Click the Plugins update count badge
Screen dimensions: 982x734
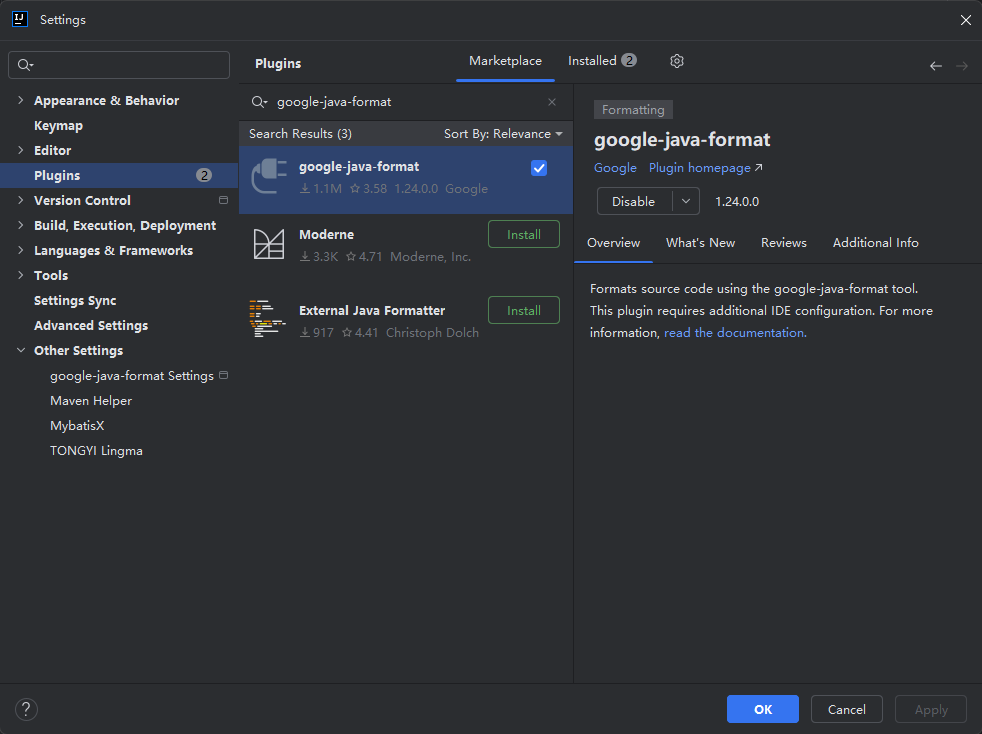[204, 175]
